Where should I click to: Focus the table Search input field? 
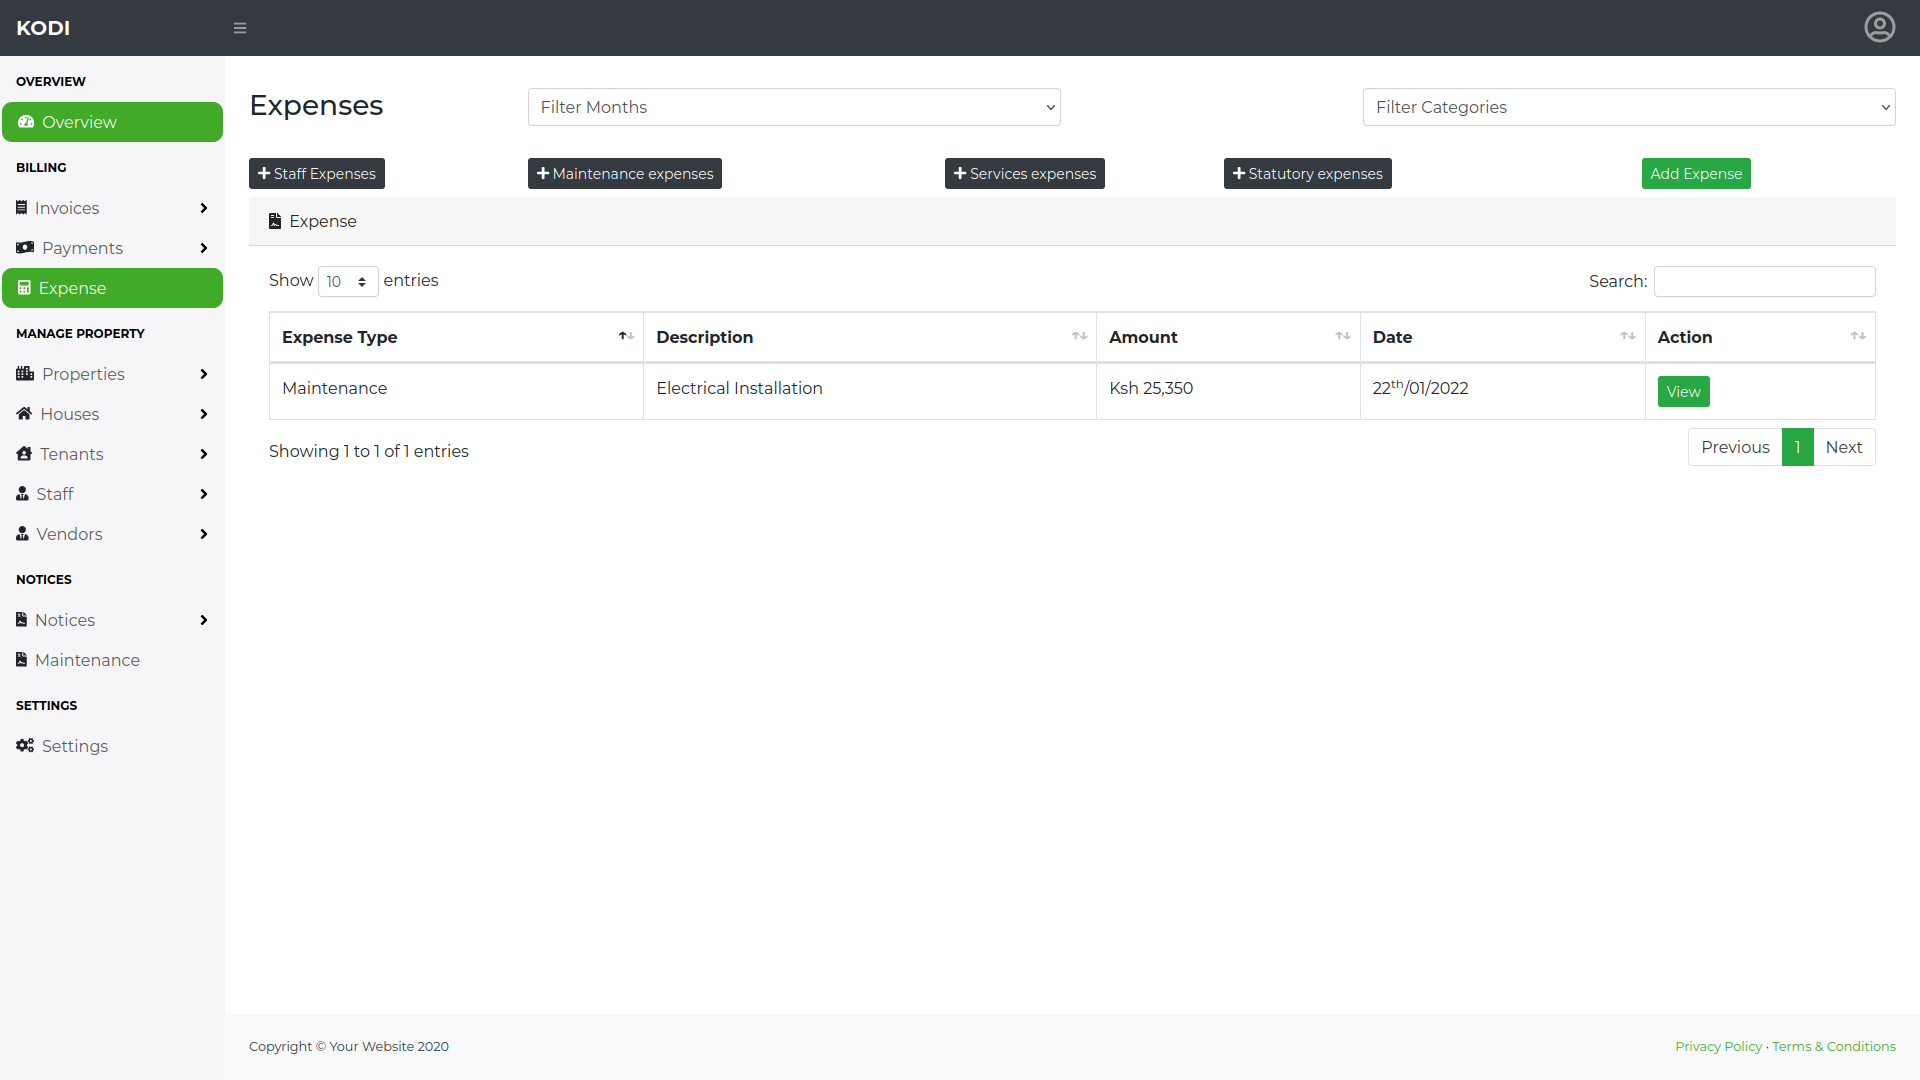coord(1764,282)
